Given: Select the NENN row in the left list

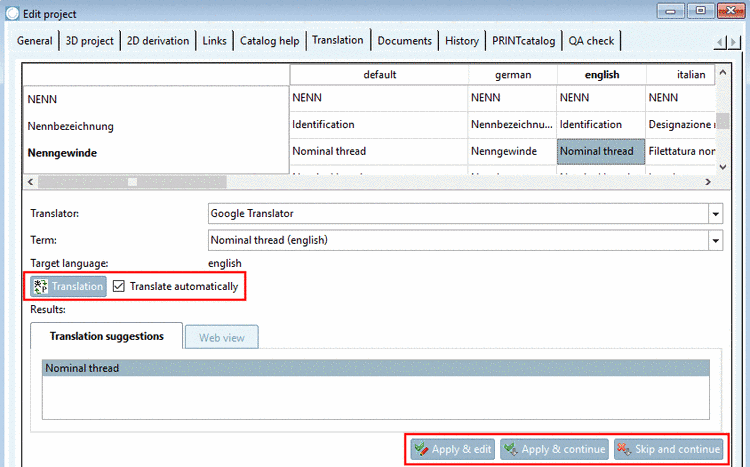Looking at the screenshot, I should [156, 100].
